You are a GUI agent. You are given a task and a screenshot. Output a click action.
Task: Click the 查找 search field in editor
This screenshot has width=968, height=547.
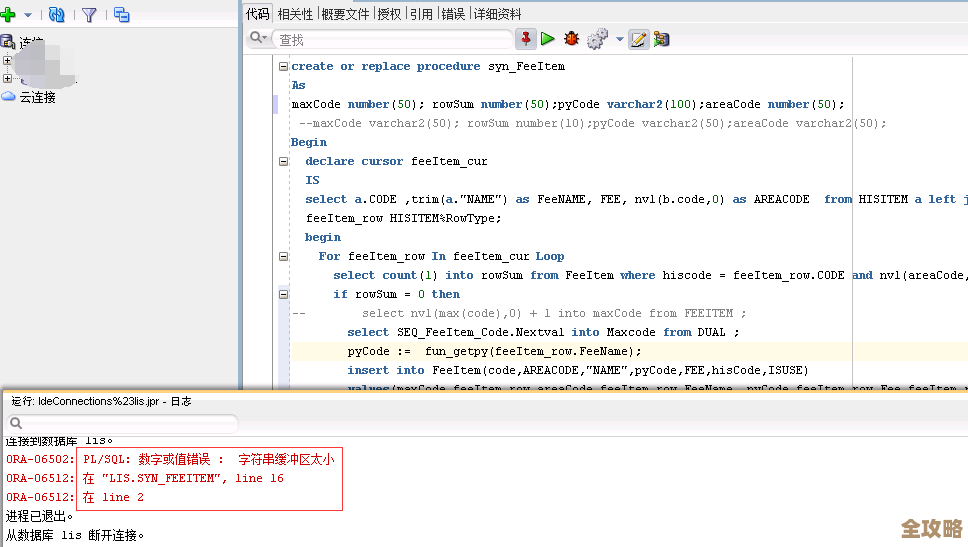[x=392, y=40]
